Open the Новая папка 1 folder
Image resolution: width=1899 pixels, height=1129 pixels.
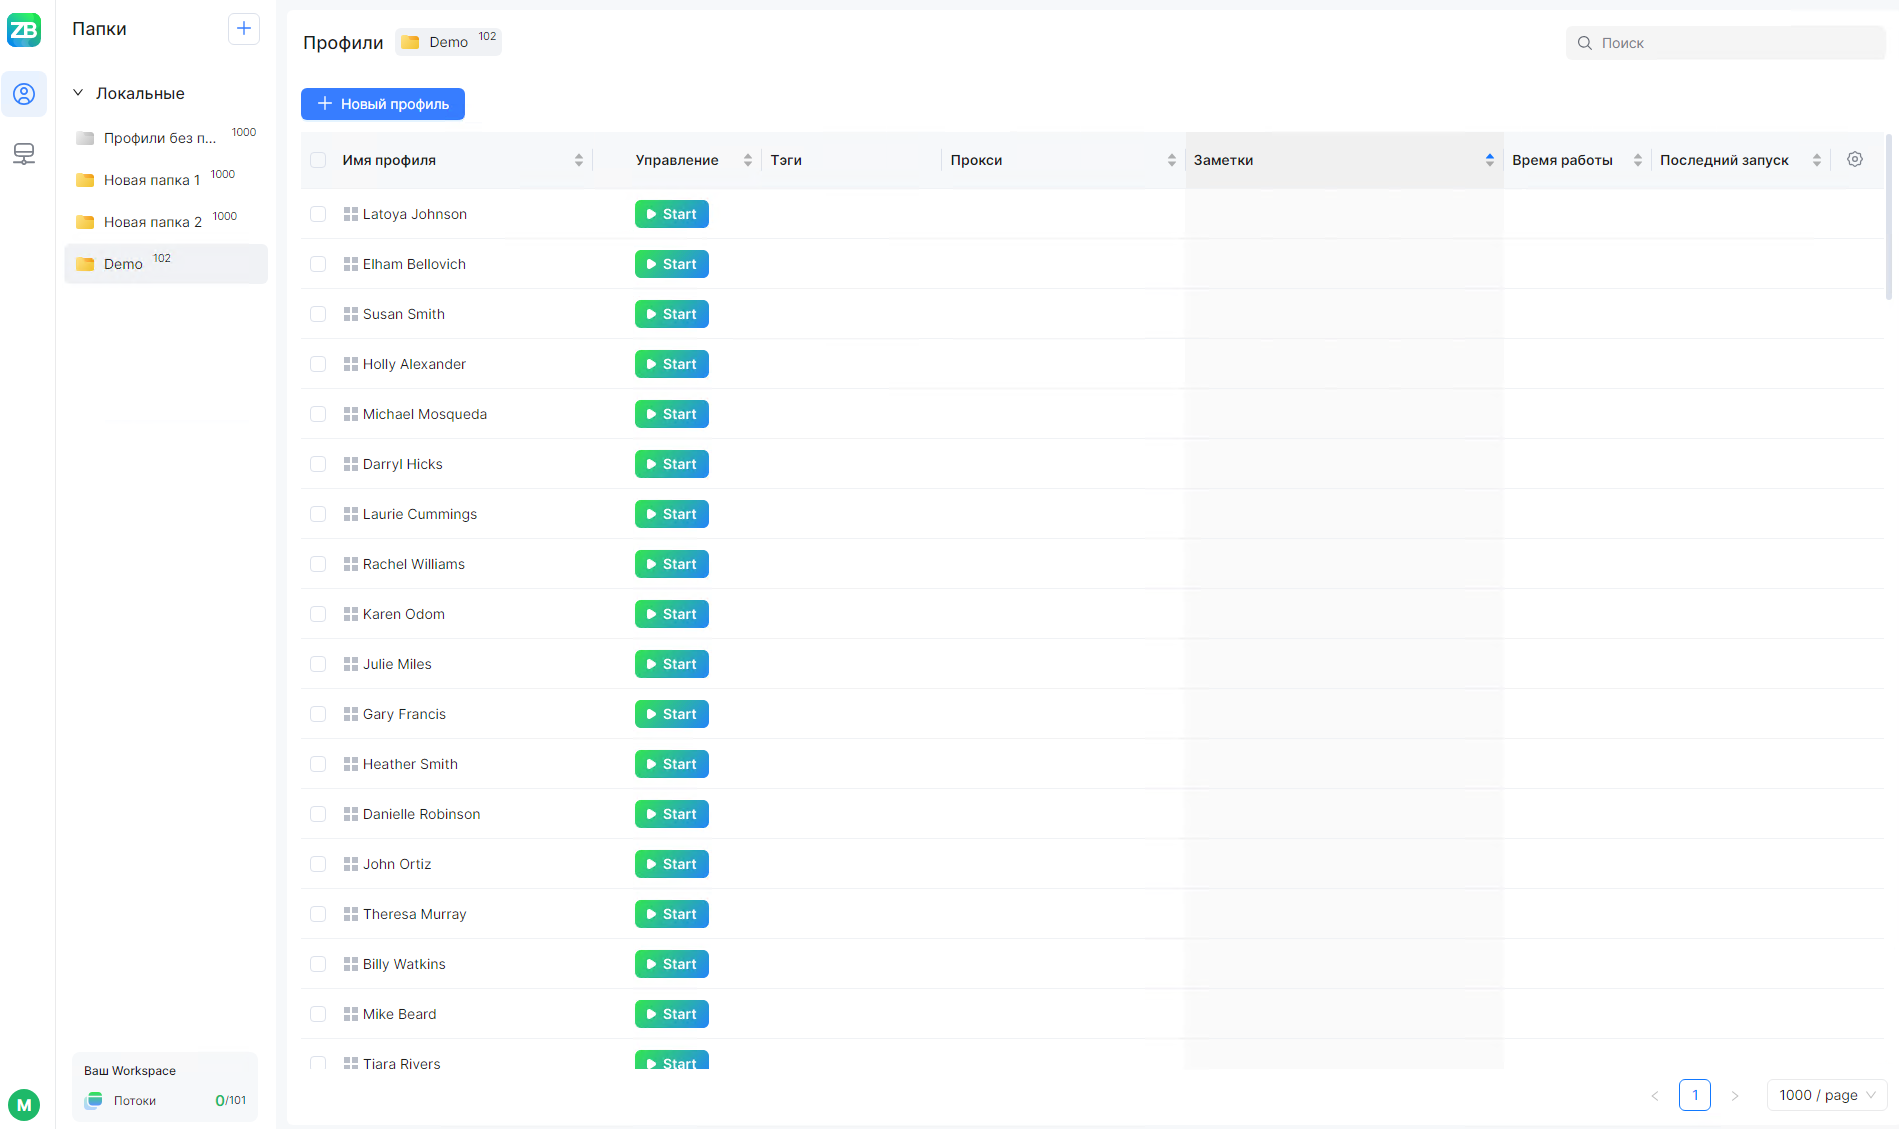point(152,180)
